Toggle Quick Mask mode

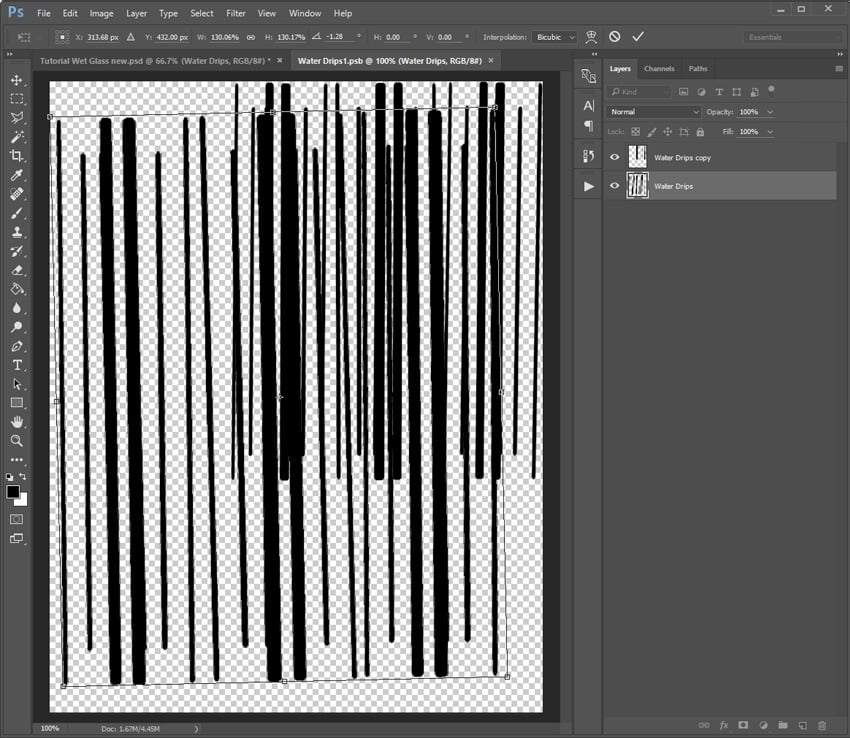[17, 519]
